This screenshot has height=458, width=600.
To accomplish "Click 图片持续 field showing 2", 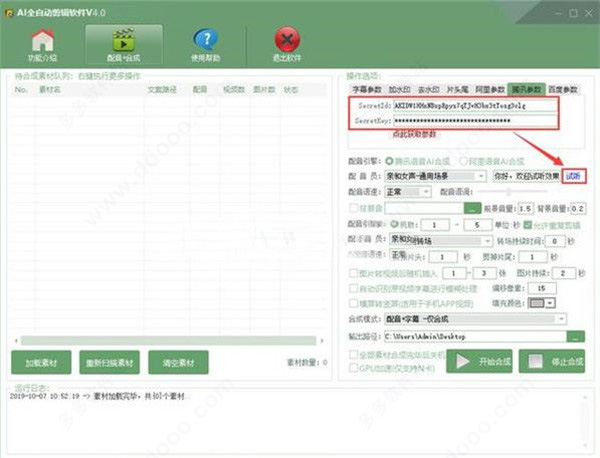I will pos(562,273).
